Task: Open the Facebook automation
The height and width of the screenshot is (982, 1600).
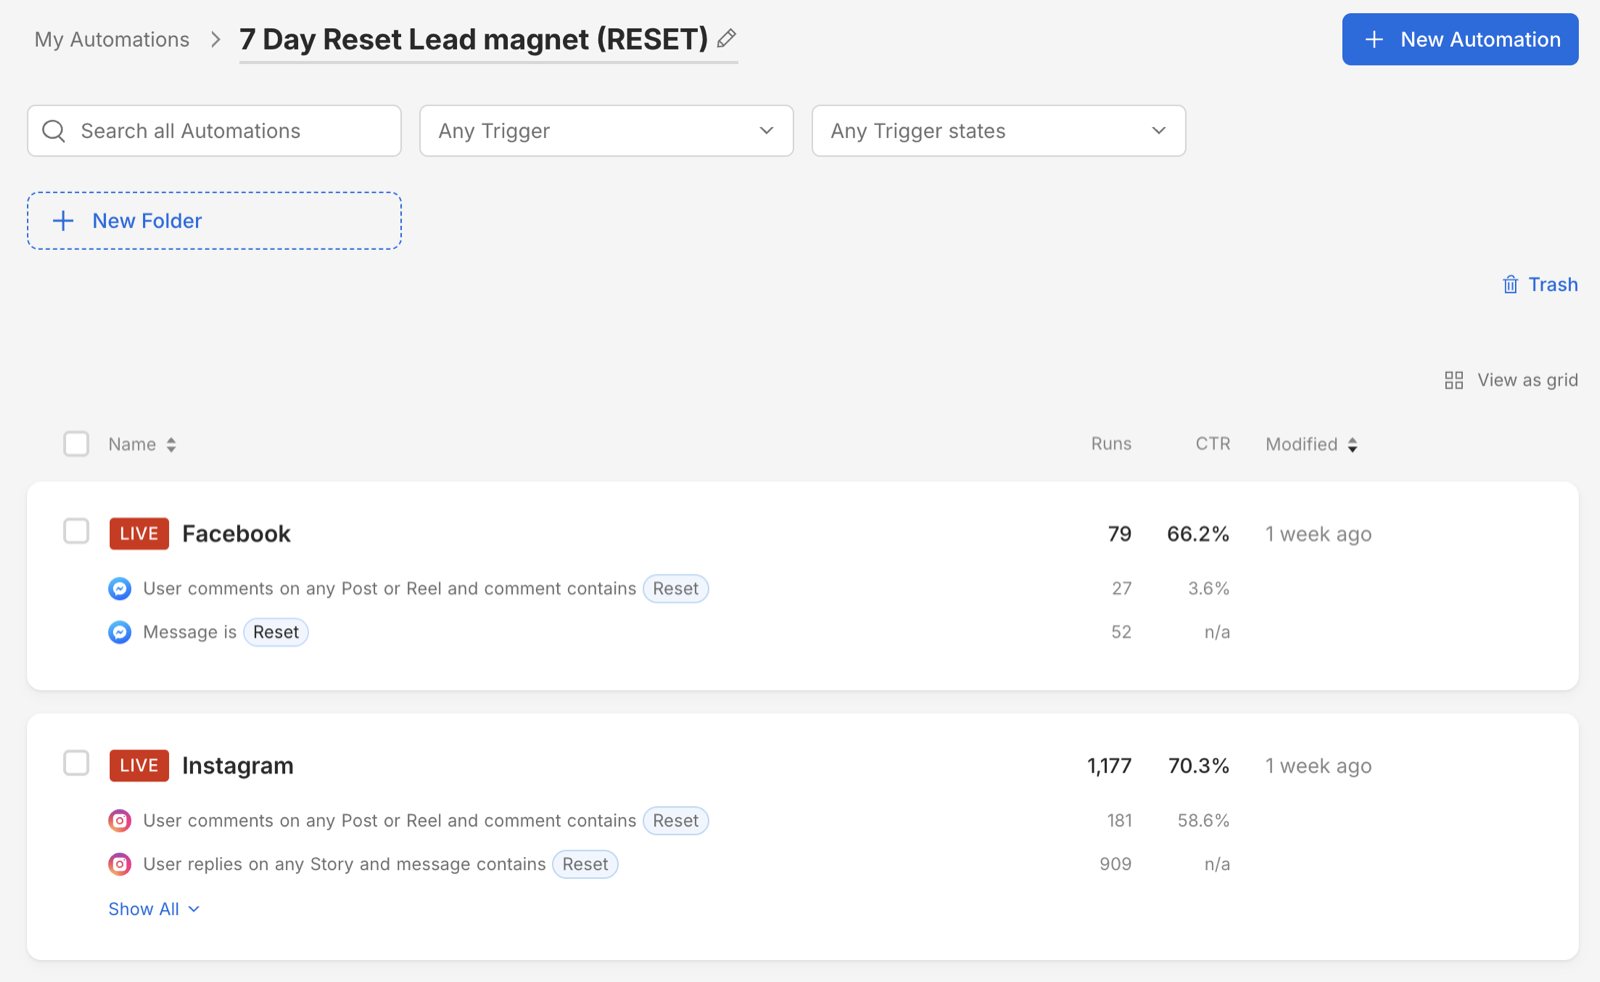Action: click(236, 534)
